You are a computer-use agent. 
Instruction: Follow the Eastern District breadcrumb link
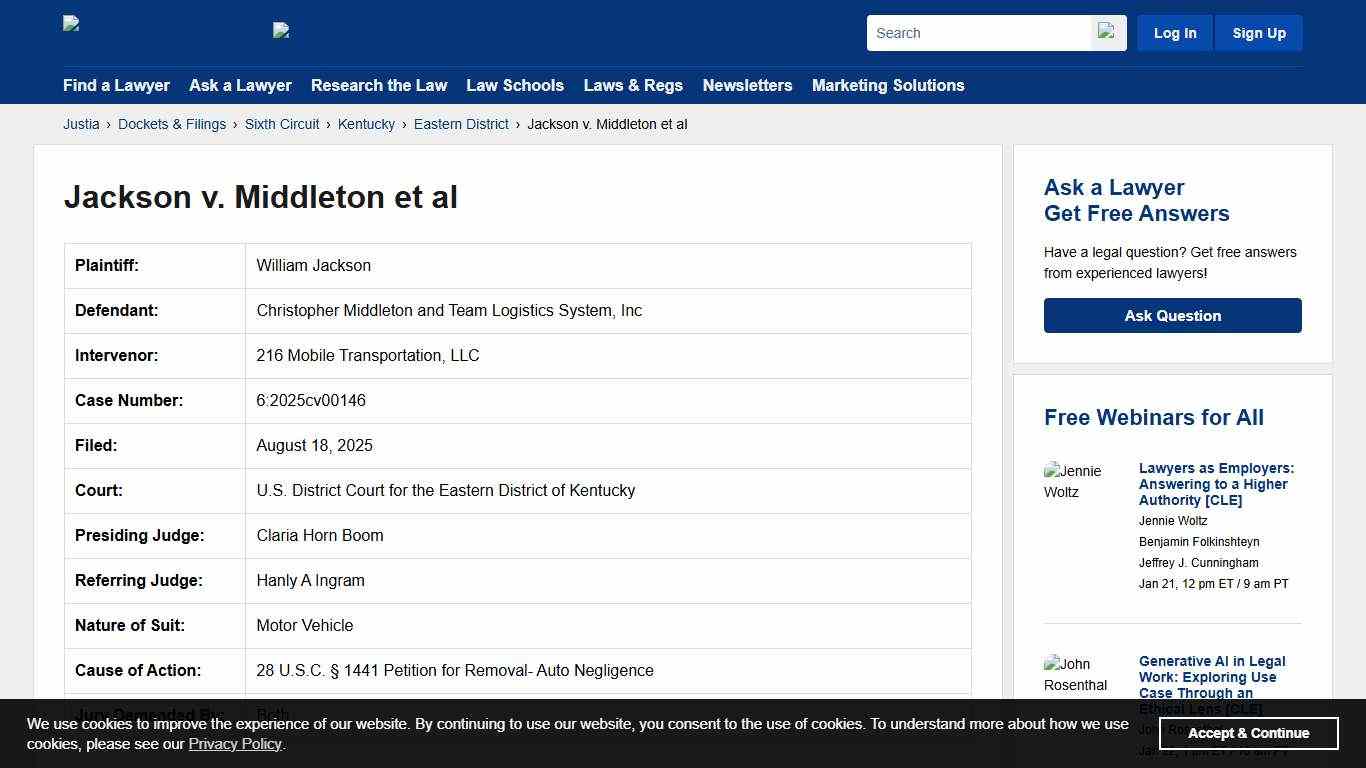pos(461,124)
